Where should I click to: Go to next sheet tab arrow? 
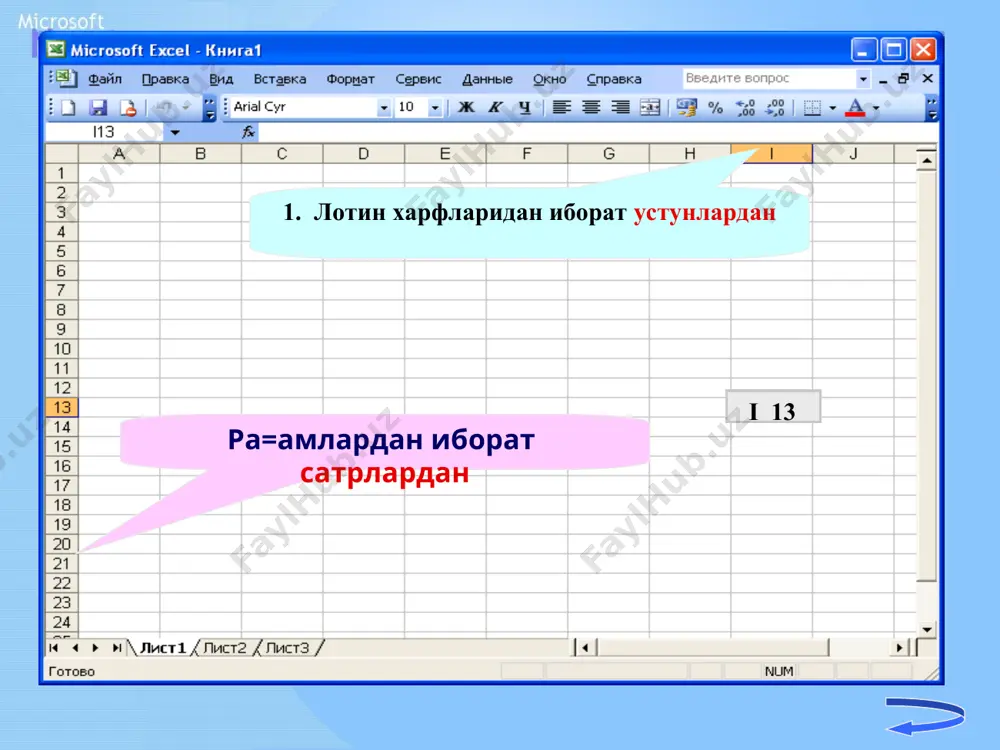click(96, 648)
